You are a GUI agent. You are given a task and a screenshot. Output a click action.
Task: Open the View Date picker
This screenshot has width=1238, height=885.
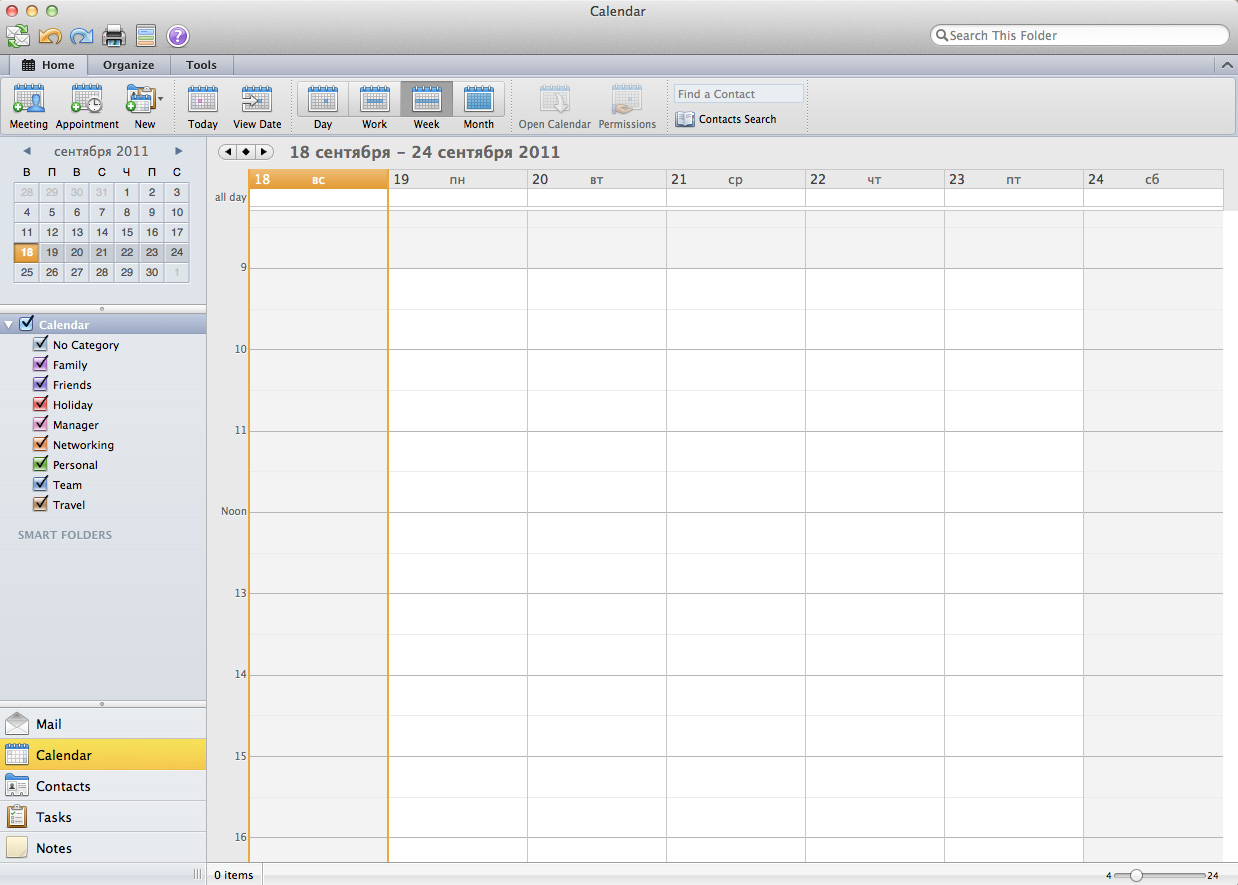[257, 100]
